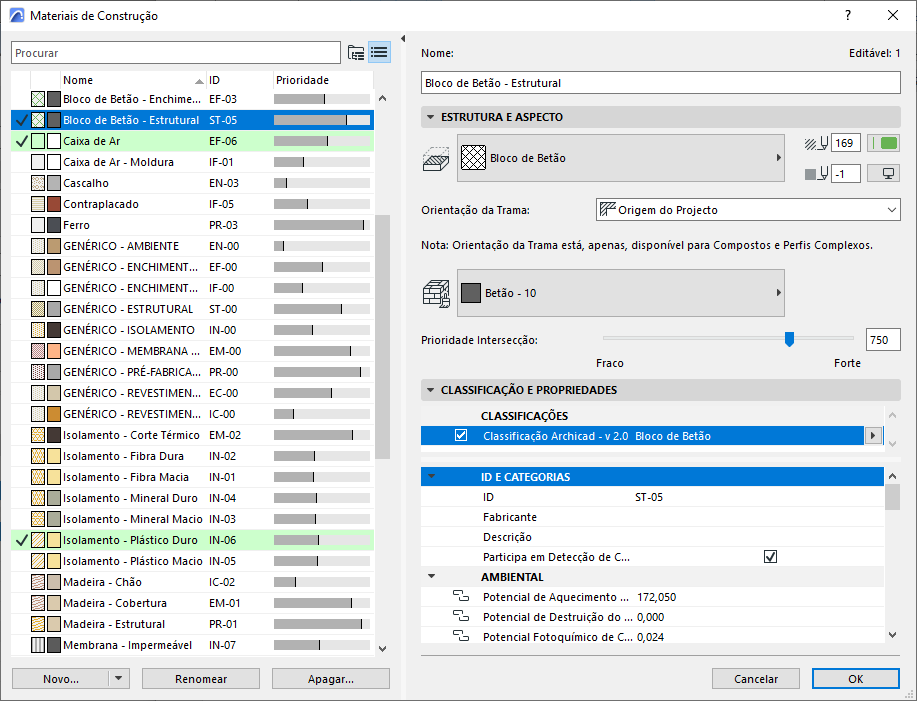Click the fill icon of Isolamento - Fibra Dura
This screenshot has height=701, width=917.
click(x=38, y=456)
